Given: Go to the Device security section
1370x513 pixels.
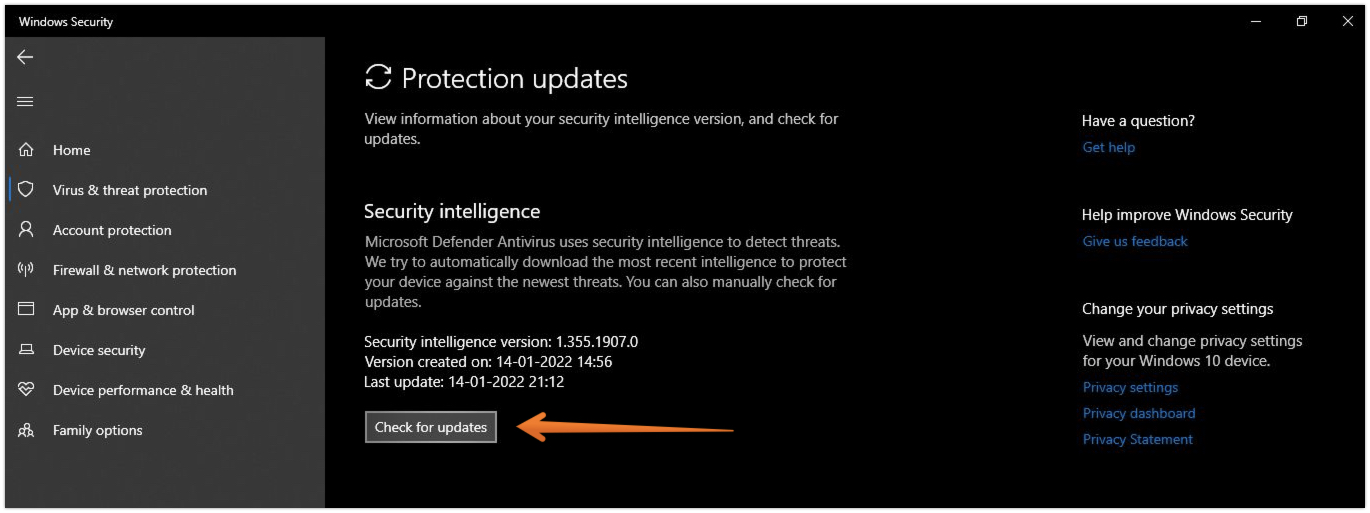Looking at the screenshot, I should 99,350.
